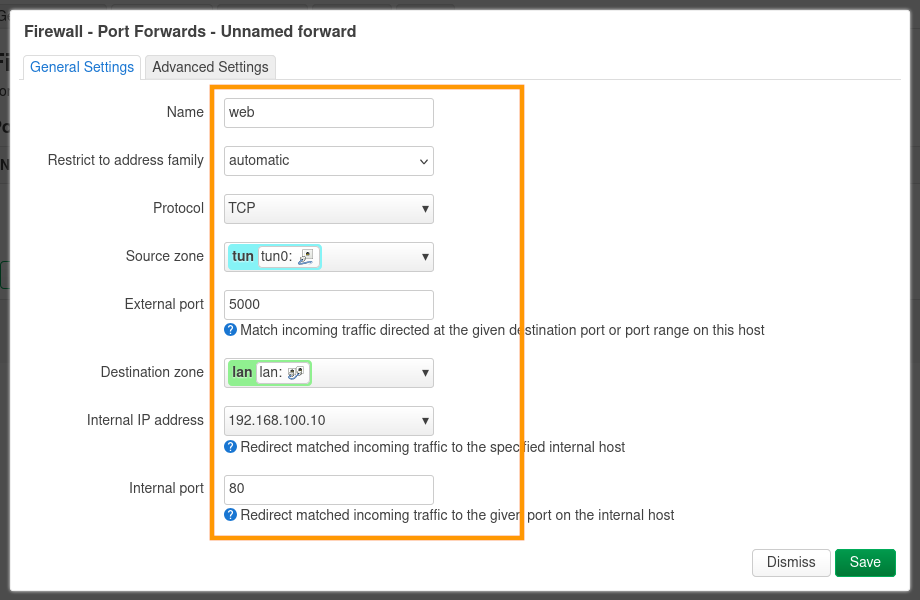
Task: Click the help icon under Internal IP address
Action: [230, 447]
